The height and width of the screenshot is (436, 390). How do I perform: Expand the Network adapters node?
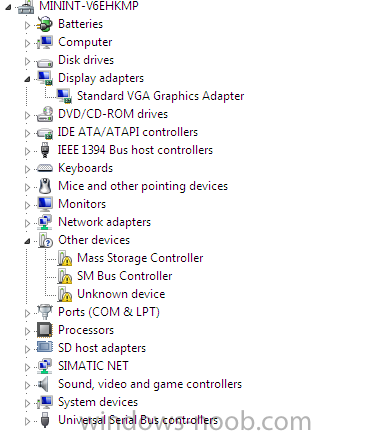(x=27, y=223)
